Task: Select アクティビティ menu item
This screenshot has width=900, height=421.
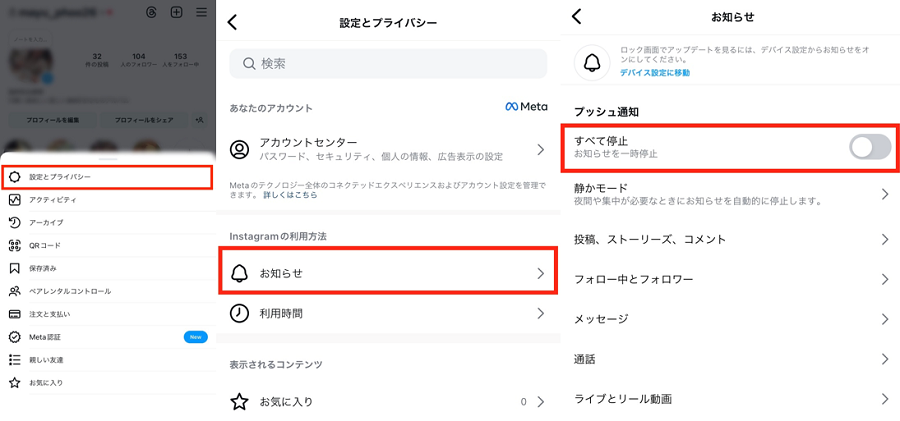Action: (x=52, y=200)
